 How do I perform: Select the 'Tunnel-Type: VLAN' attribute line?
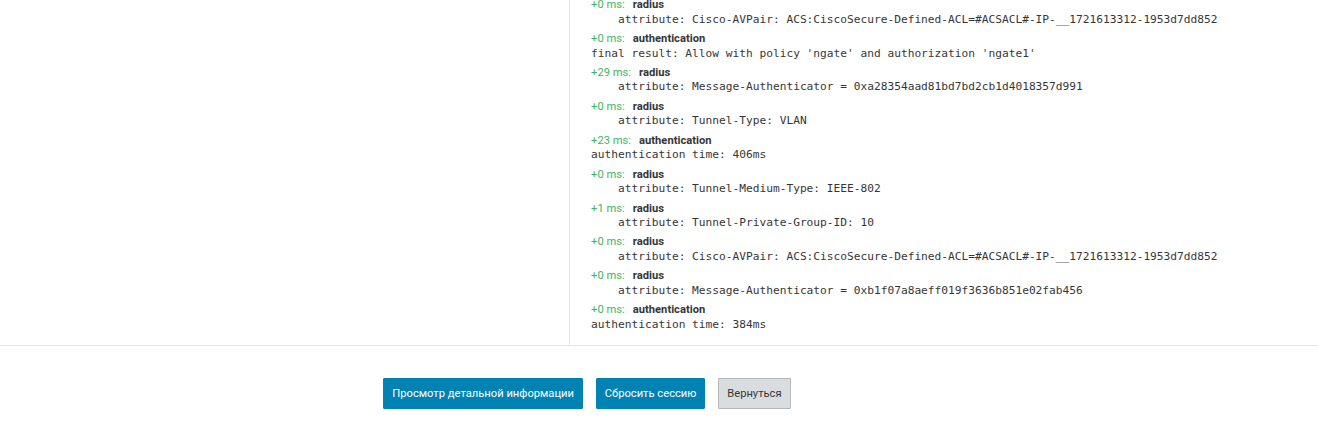coord(712,121)
